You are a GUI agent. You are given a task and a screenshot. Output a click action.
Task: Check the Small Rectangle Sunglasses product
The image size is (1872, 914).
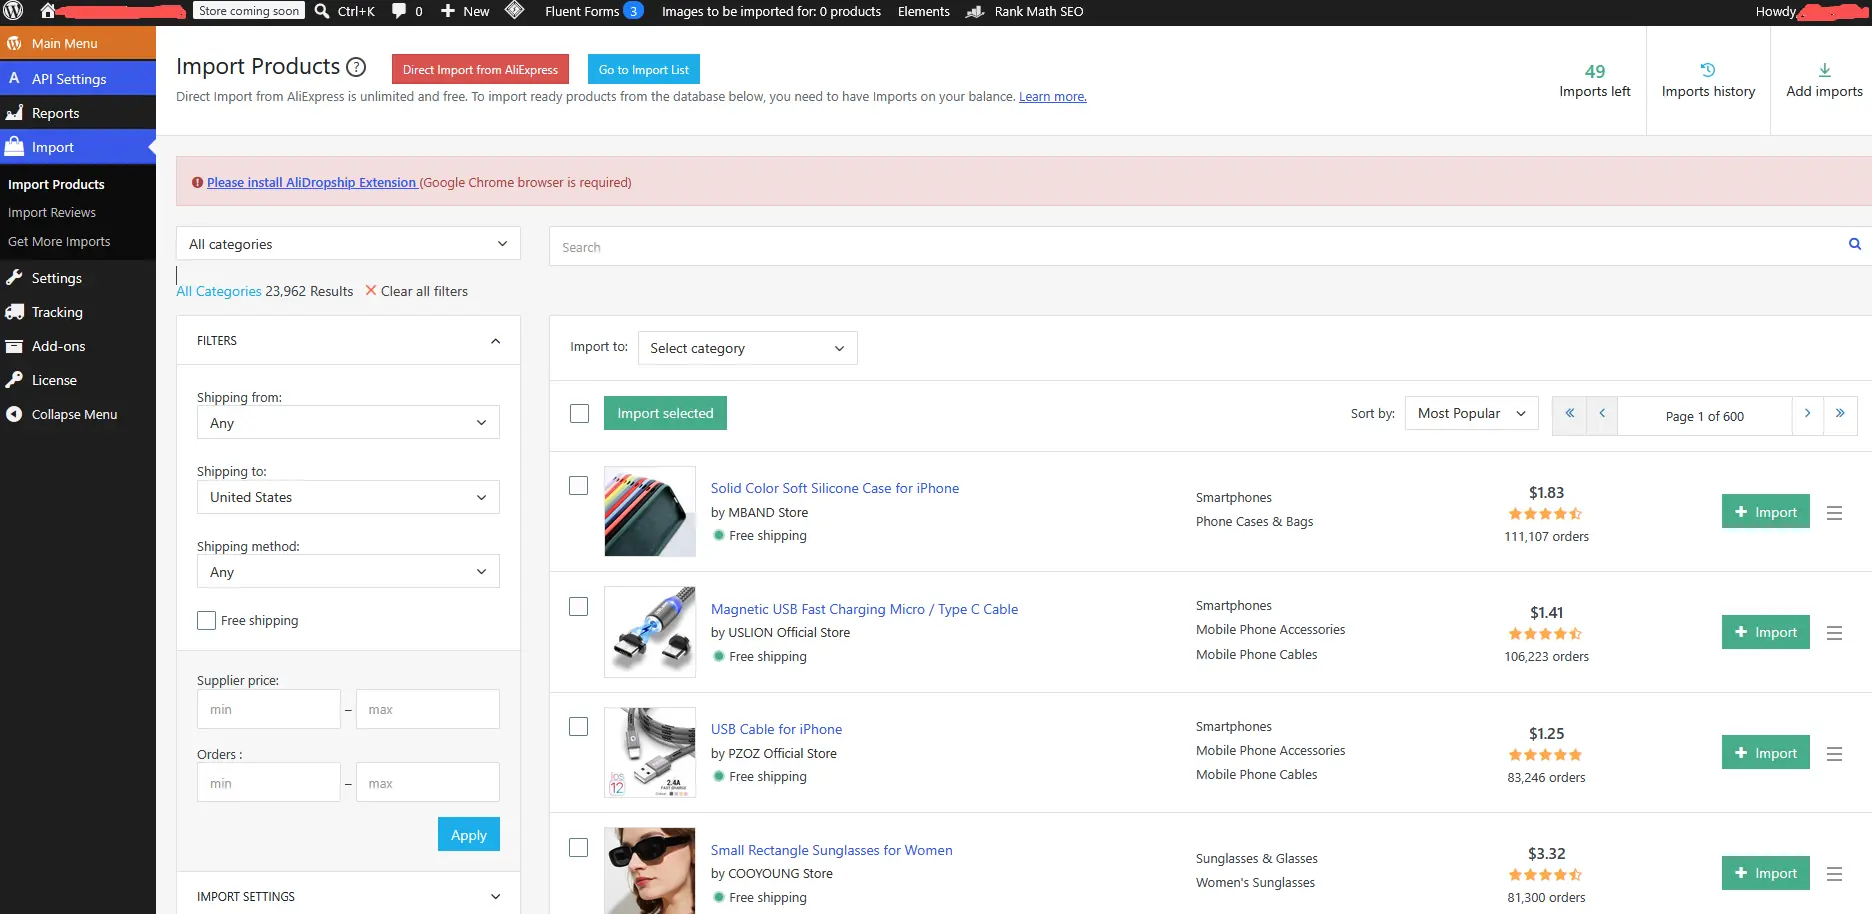578,848
